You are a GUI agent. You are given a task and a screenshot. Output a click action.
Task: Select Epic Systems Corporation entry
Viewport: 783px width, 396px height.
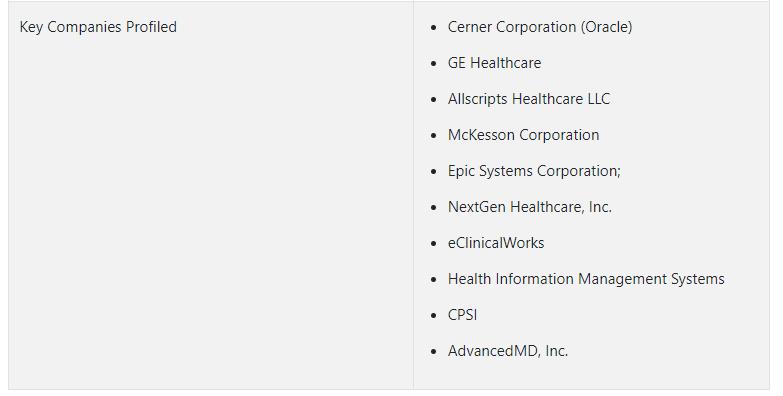pos(534,171)
